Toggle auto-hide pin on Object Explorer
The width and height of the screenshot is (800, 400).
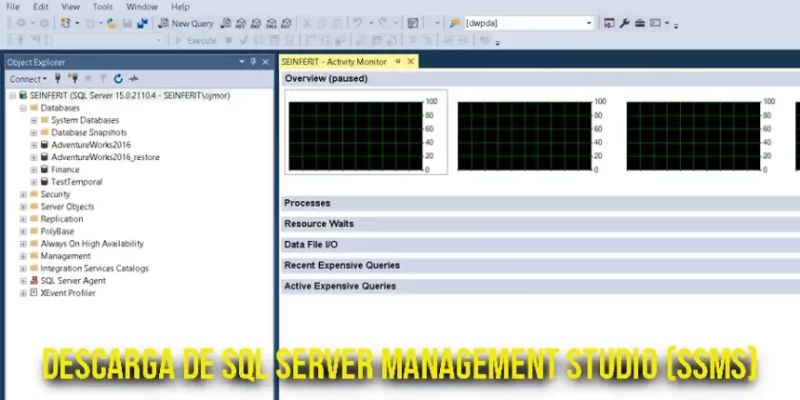pyautogui.click(x=253, y=62)
